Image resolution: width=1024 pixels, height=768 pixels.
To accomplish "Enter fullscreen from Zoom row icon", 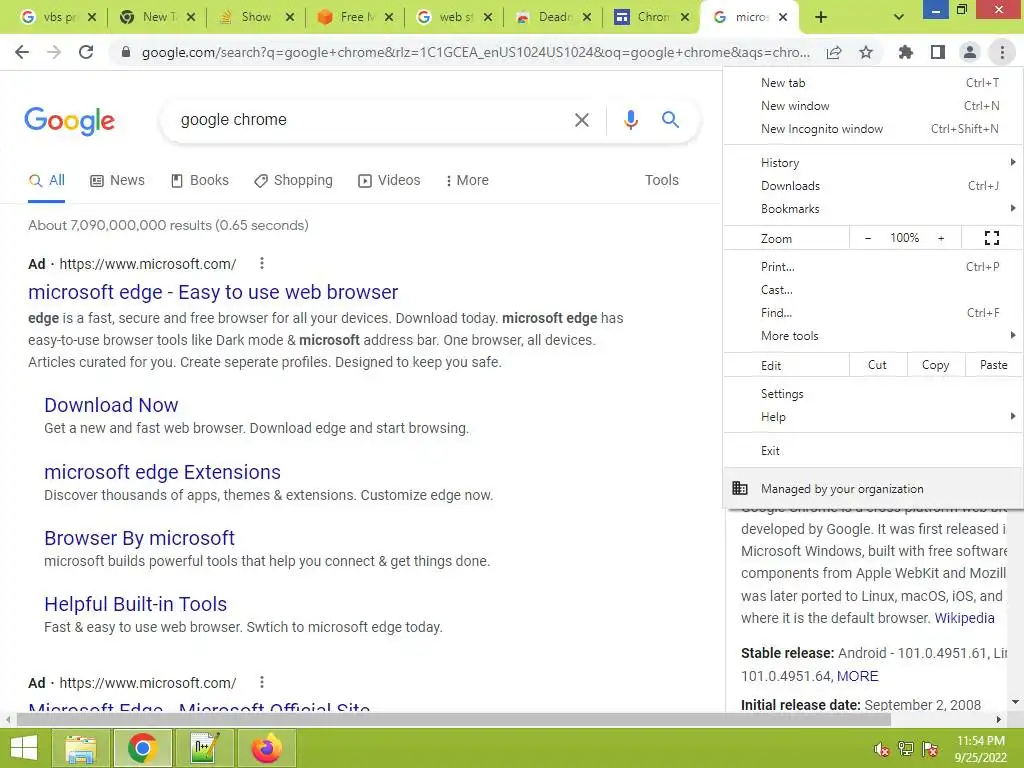I will click(x=991, y=238).
